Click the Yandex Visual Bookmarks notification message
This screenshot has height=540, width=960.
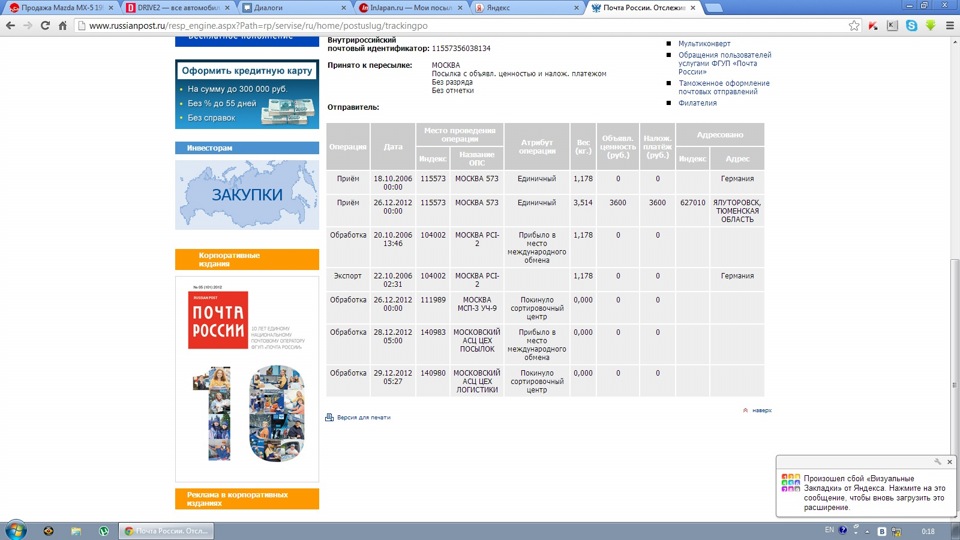[874, 493]
